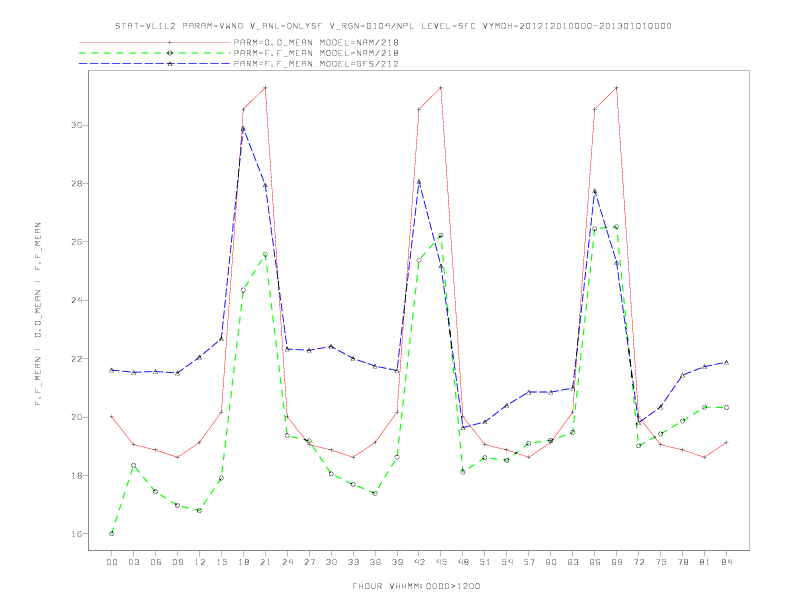Click the vertical y-axis title F.F_MEAN | O.O_MEAN
The image size is (792, 612).
tap(38, 314)
